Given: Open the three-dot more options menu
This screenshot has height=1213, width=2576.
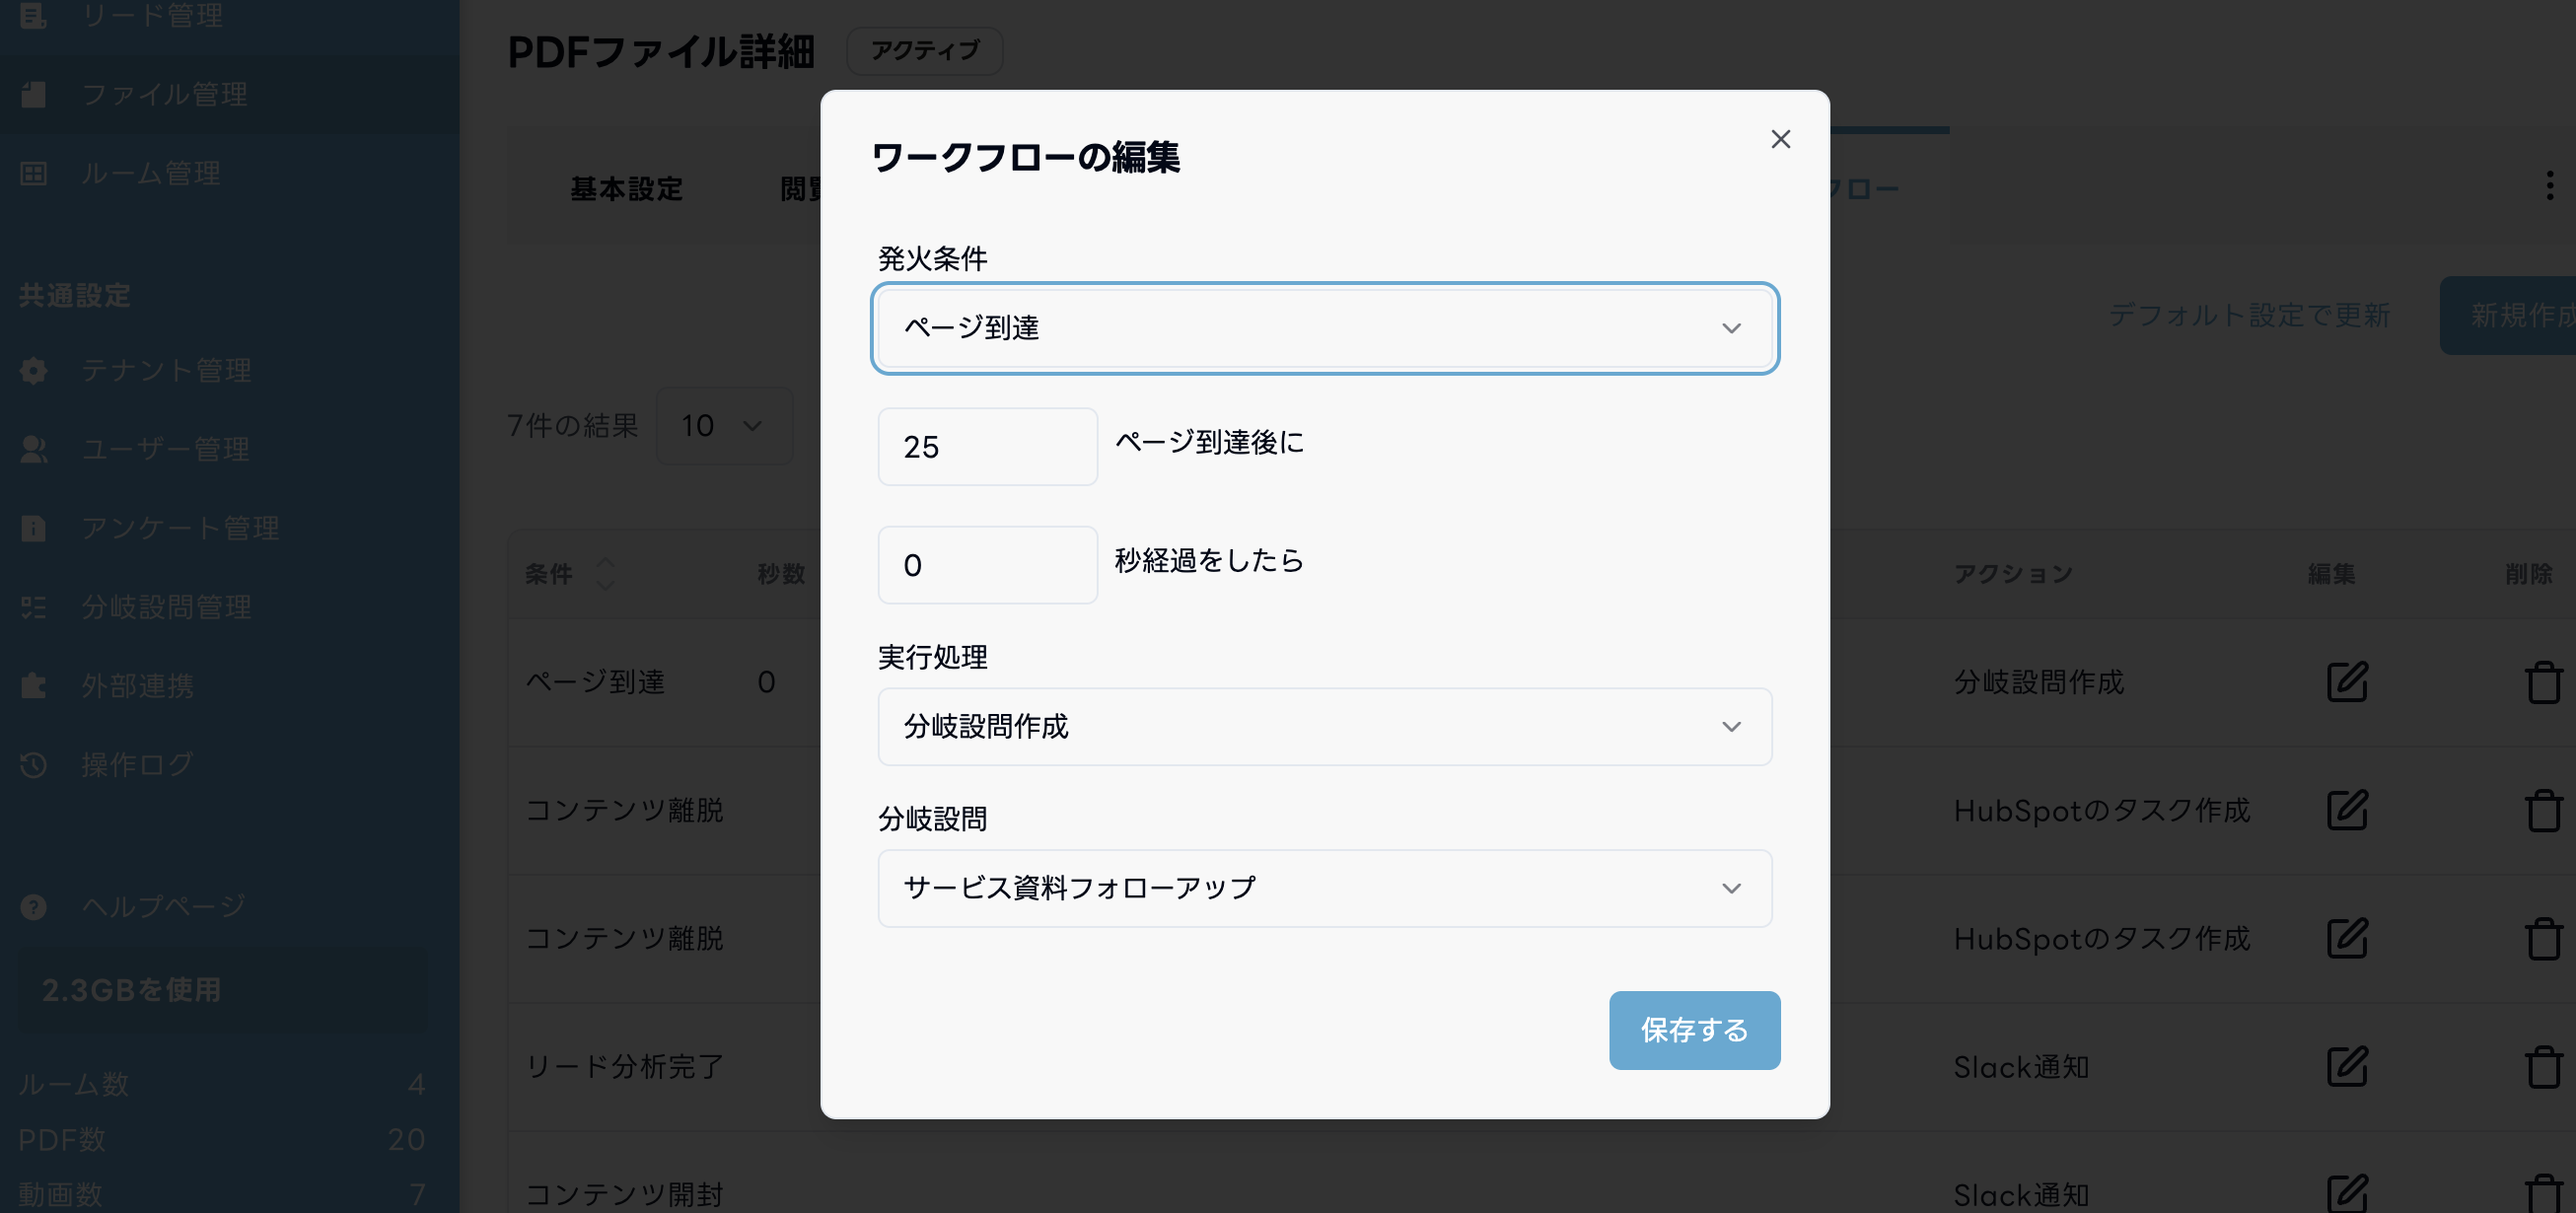Looking at the screenshot, I should (x=2549, y=185).
